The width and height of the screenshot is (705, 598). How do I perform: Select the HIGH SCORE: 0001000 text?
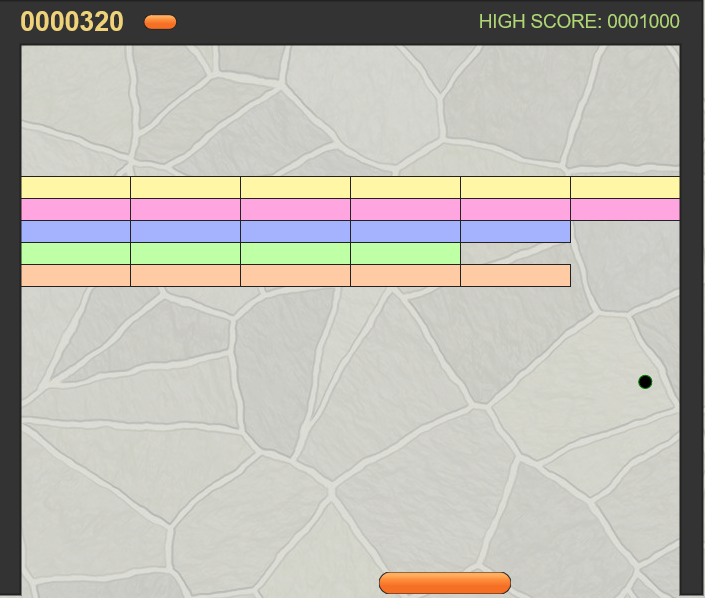[579, 22]
